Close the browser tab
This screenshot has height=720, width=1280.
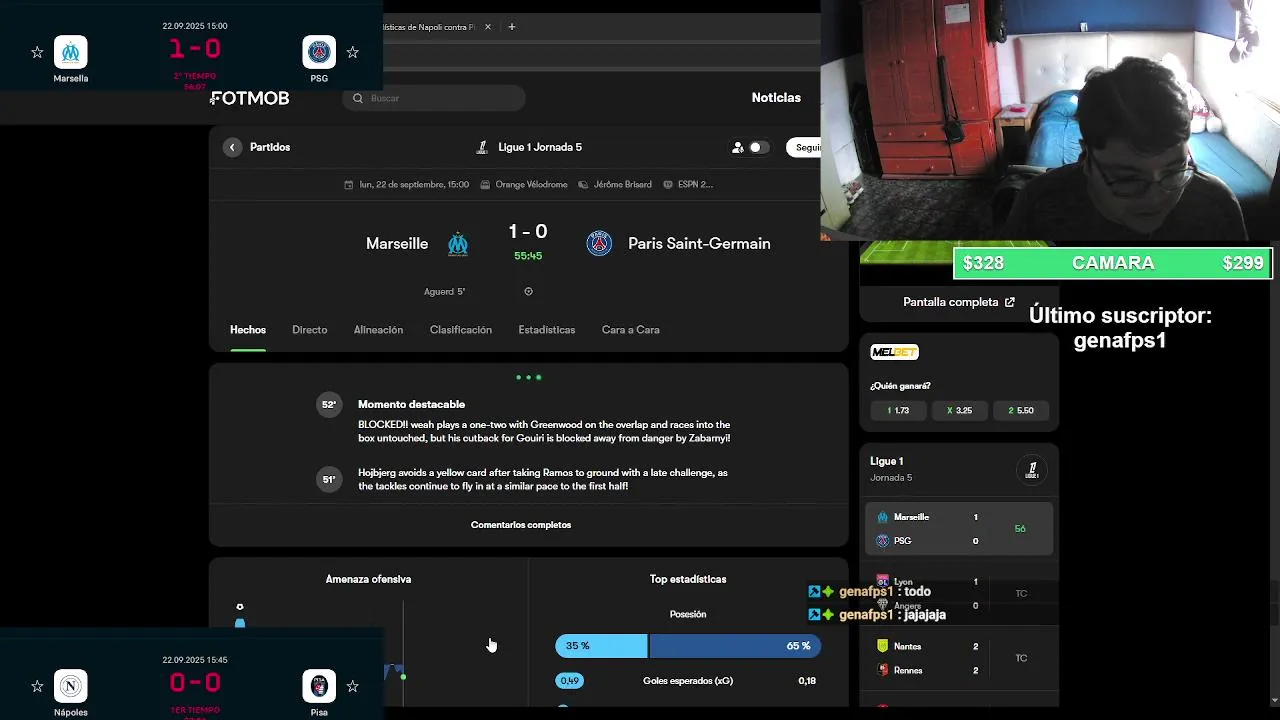[488, 27]
